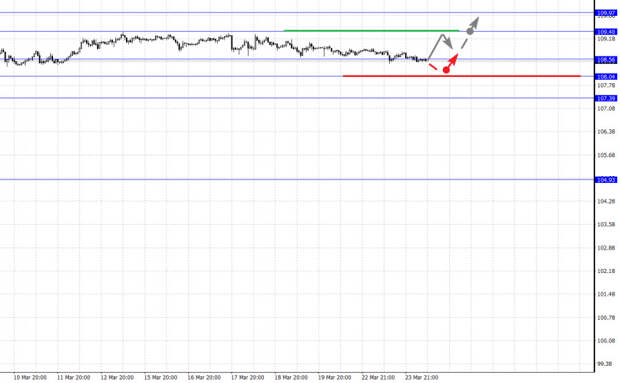This screenshot has height=383, width=620.
Task: Click the 103.58 price axis value
Action: click(606, 225)
